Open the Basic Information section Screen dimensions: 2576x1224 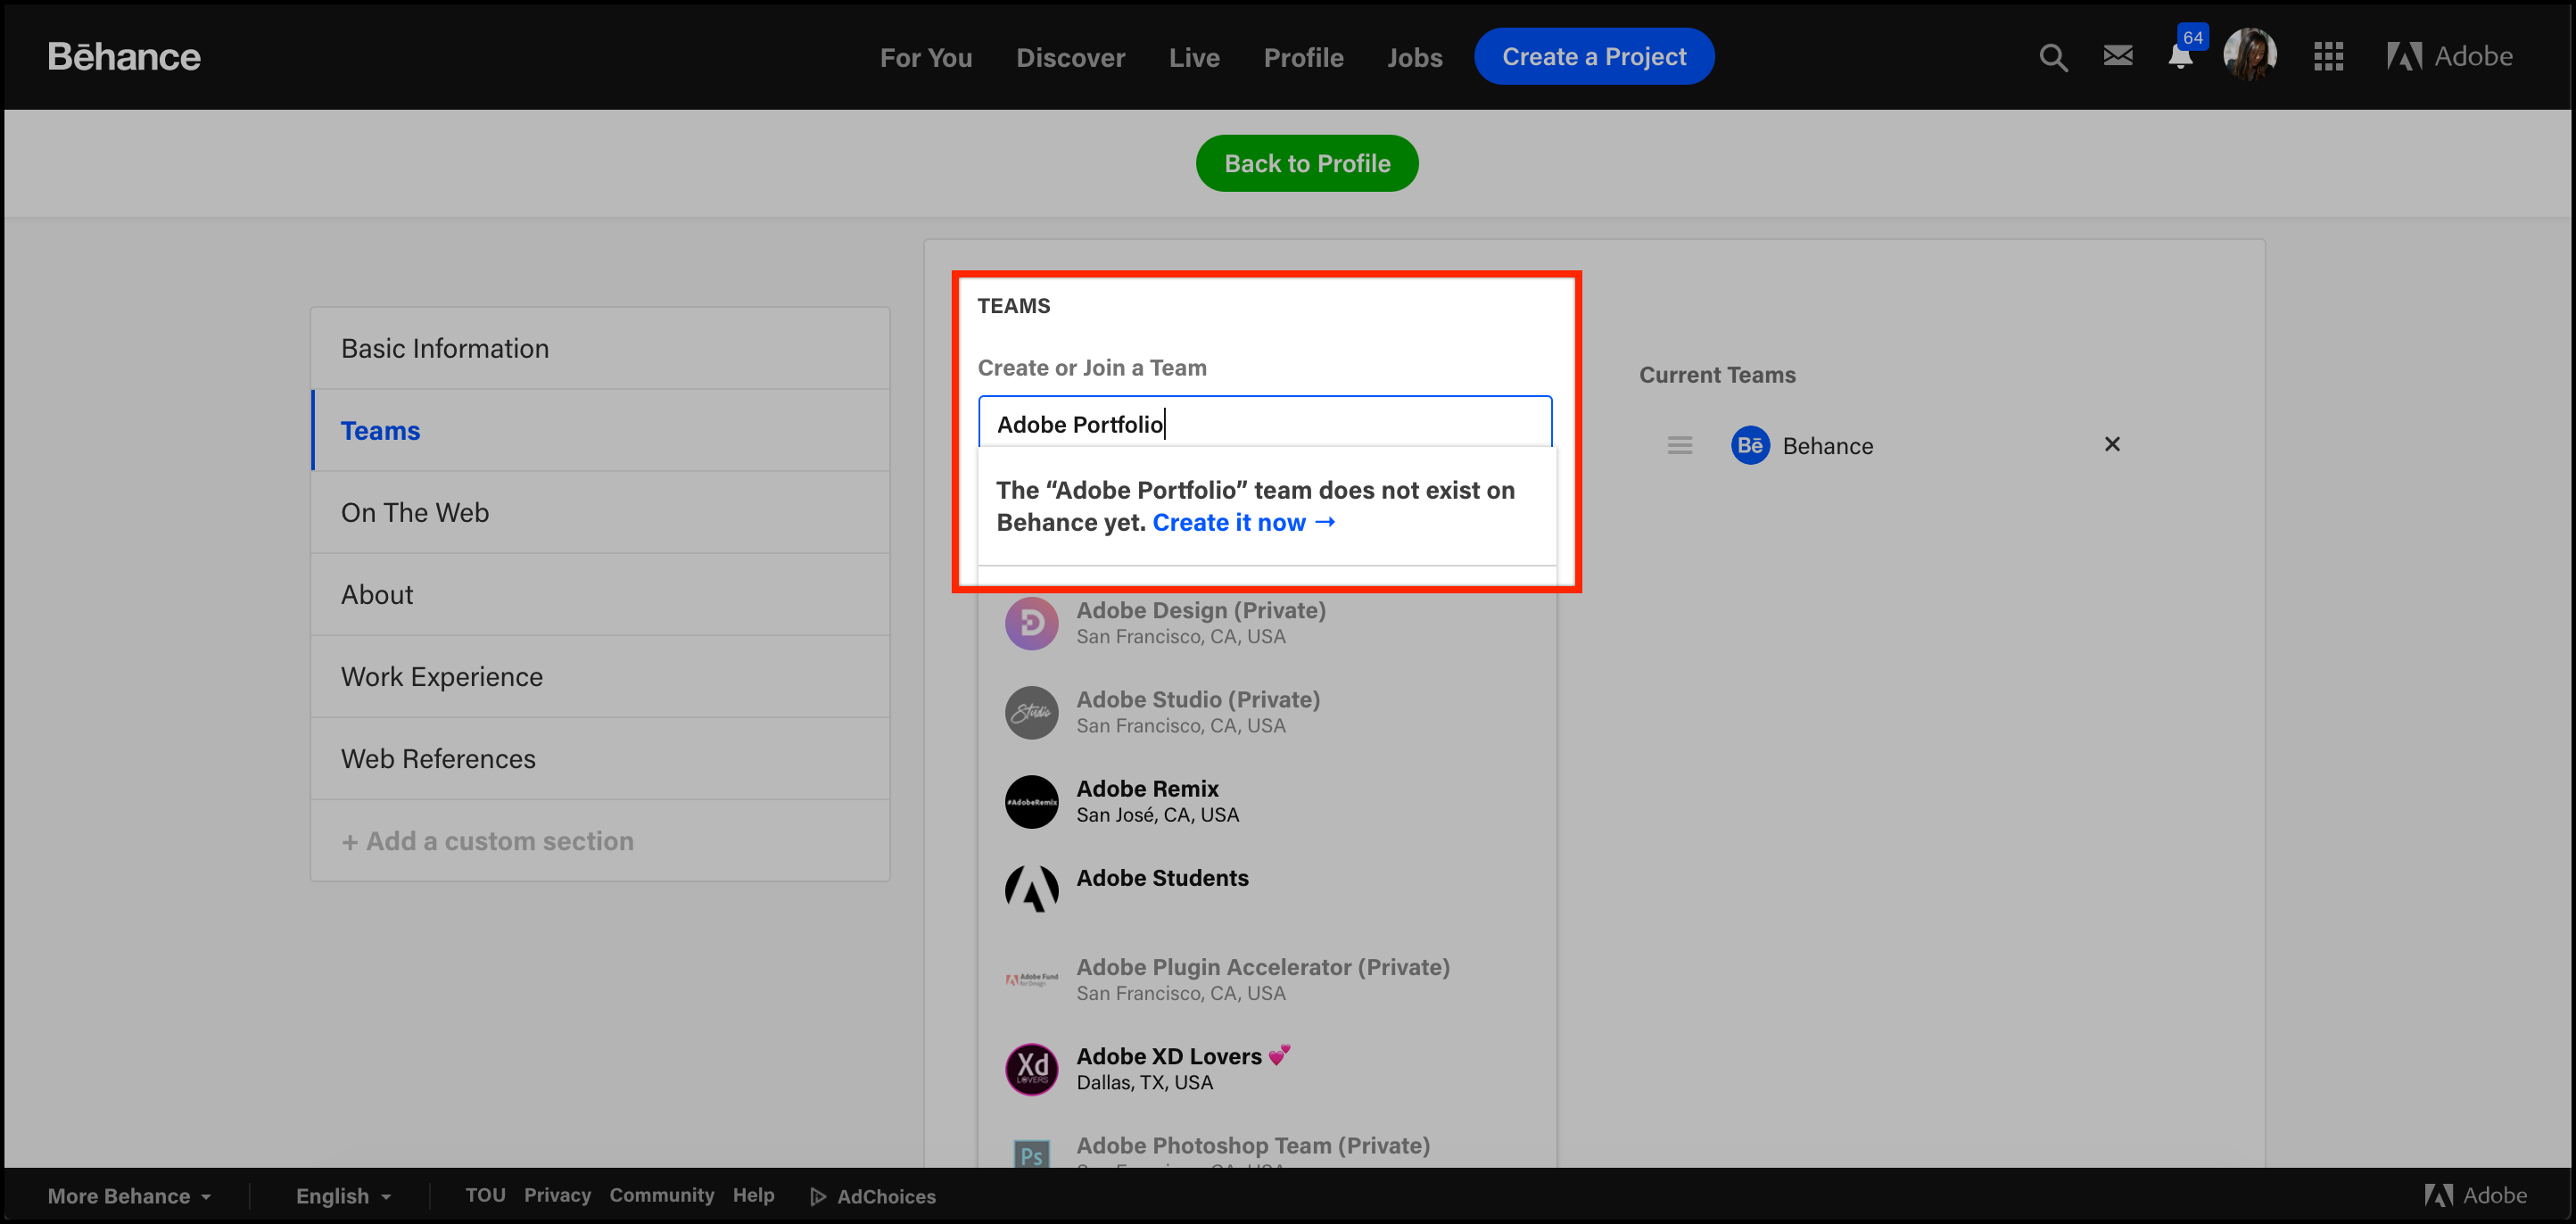443,347
